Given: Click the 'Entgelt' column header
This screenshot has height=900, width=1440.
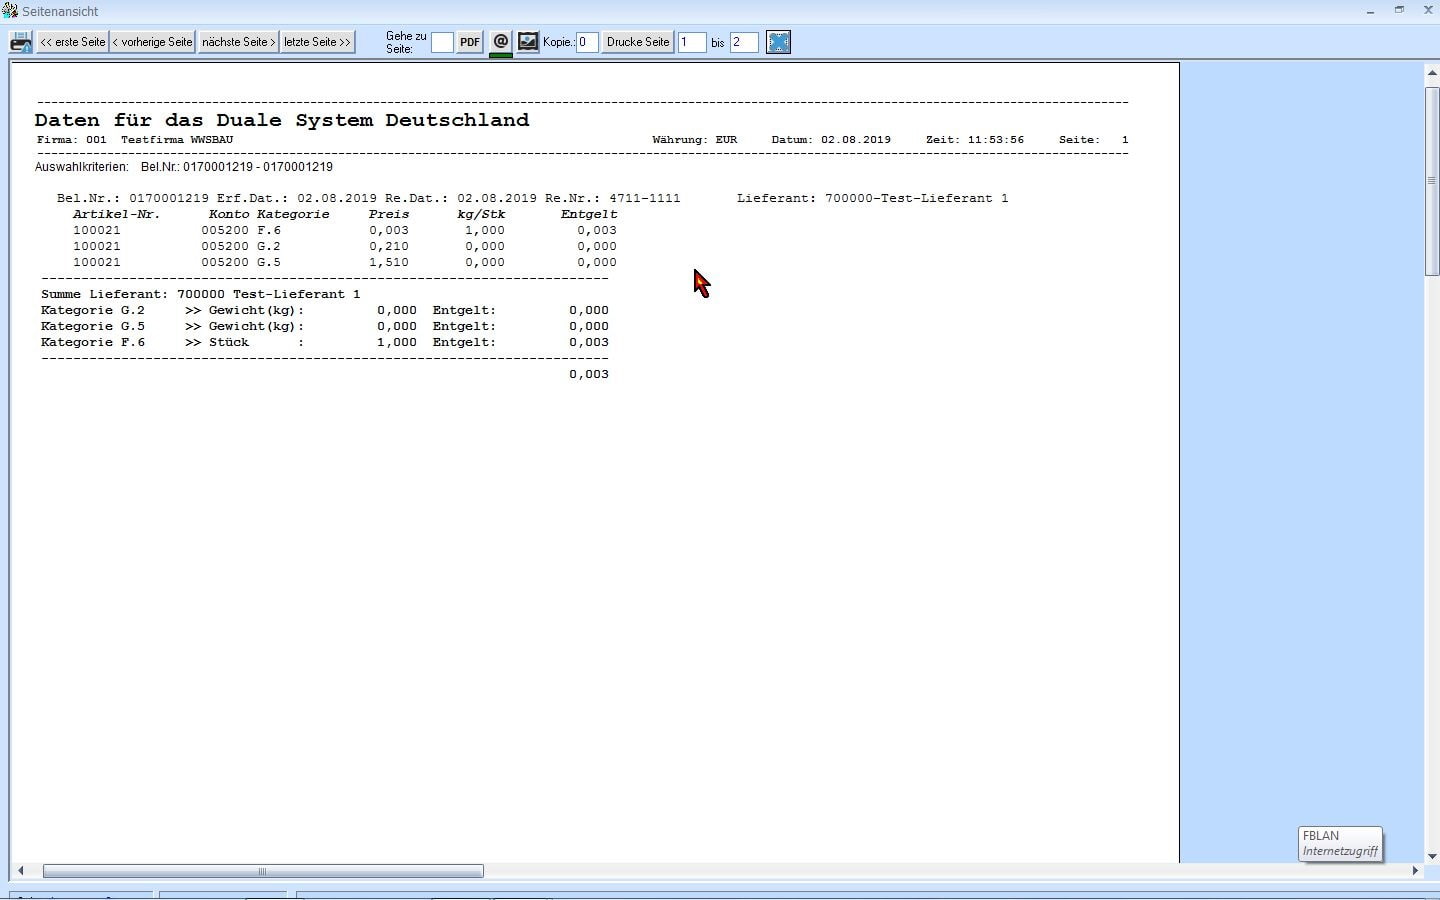Looking at the screenshot, I should pos(589,214).
